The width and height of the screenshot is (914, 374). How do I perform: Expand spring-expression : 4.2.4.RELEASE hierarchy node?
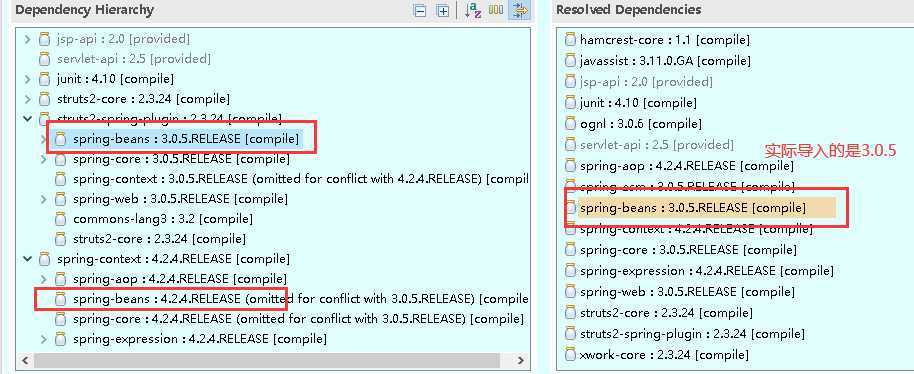pos(44,338)
